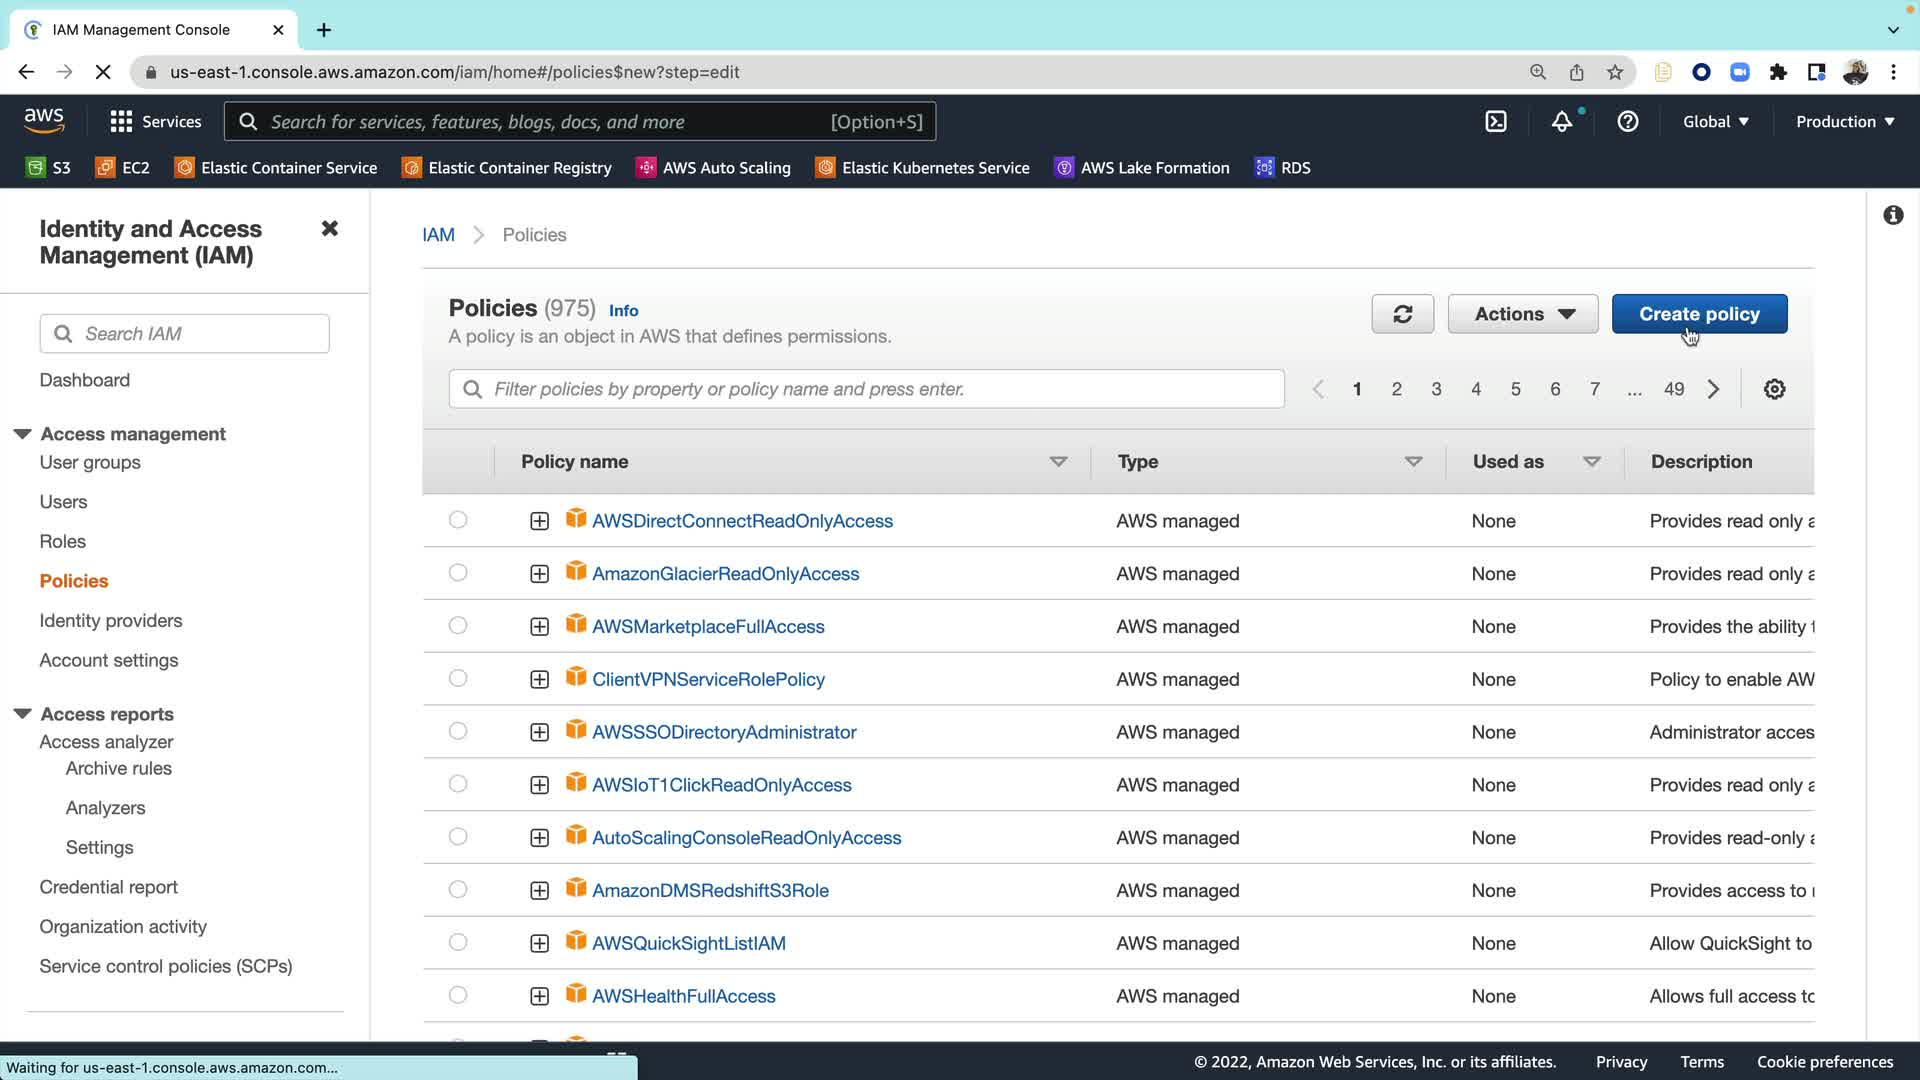Select radio button for ClientVPNServiceRolePolicy

(458, 678)
